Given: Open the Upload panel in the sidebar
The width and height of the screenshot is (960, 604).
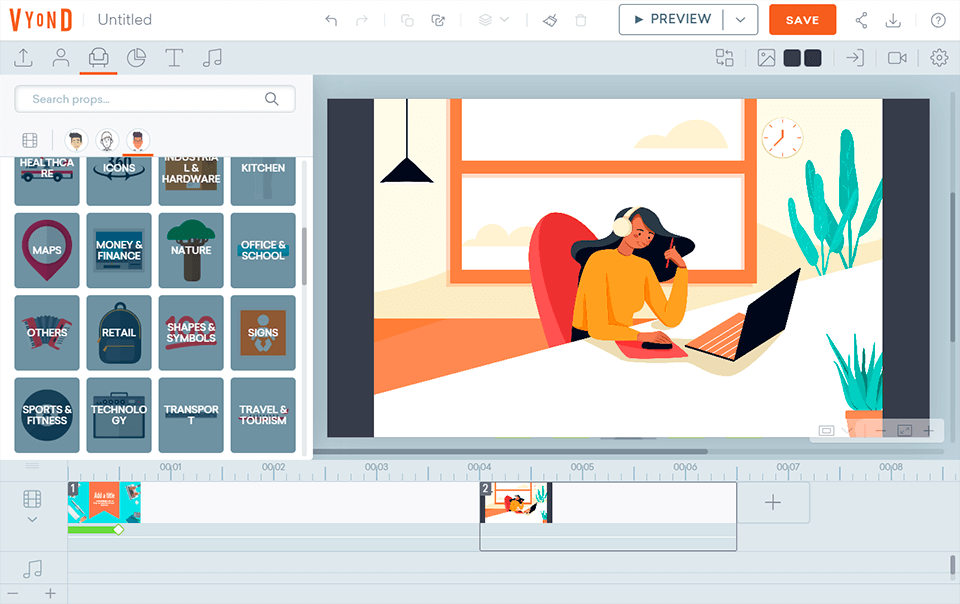Looking at the screenshot, I should 22,58.
